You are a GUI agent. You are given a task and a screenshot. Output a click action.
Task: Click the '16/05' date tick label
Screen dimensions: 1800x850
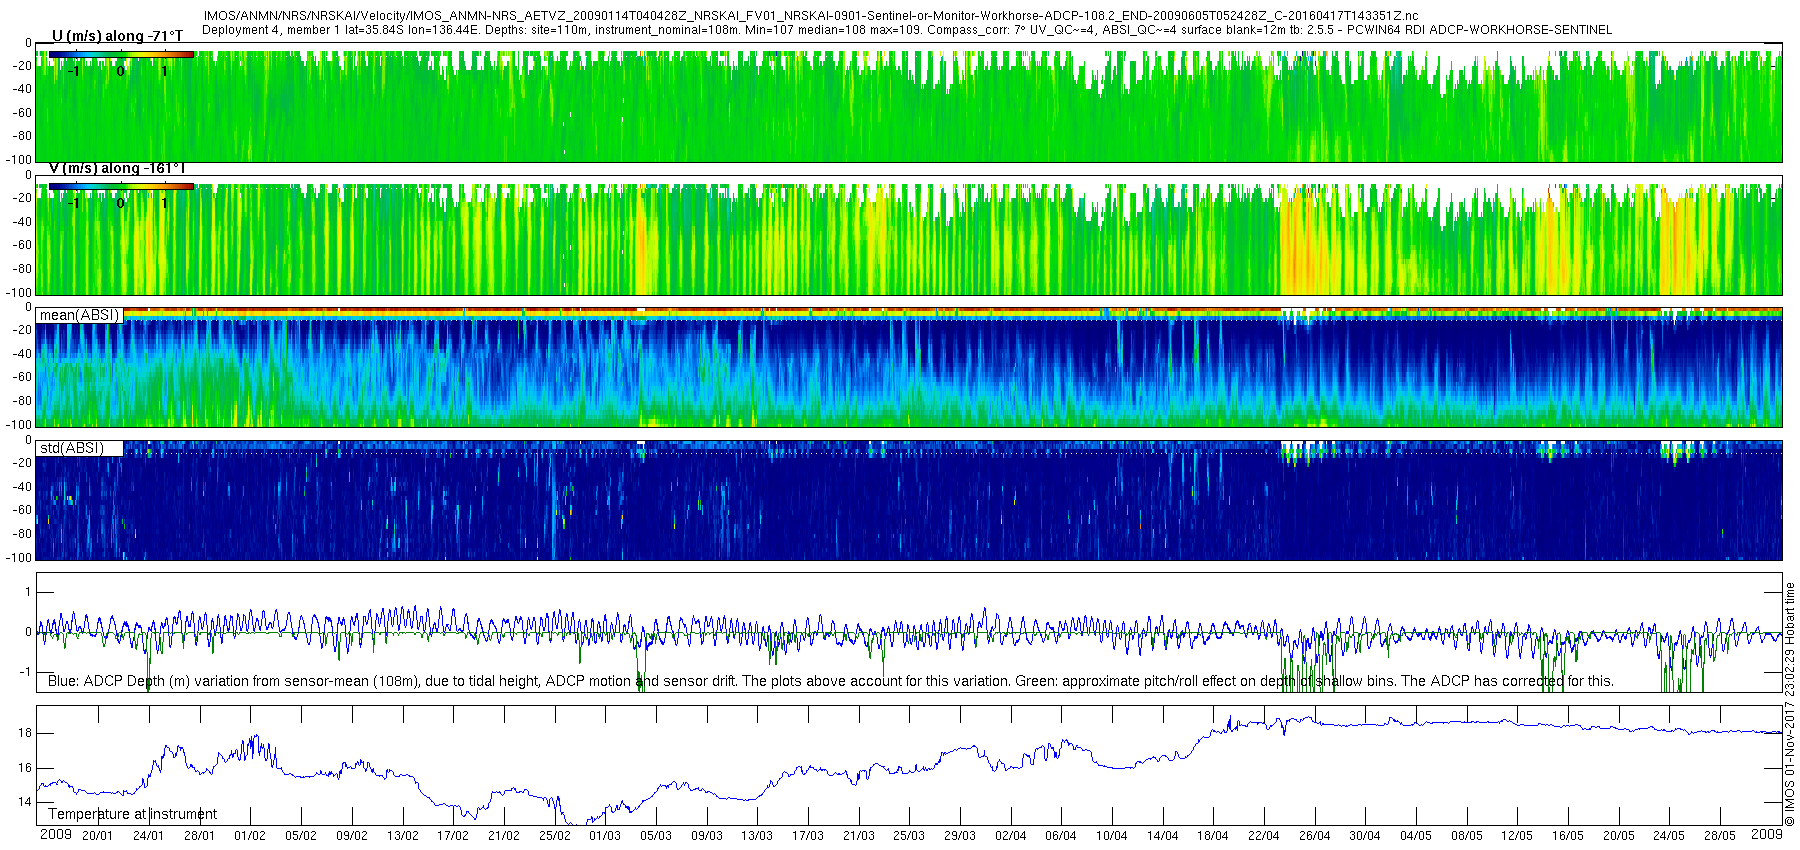coord(1568,836)
